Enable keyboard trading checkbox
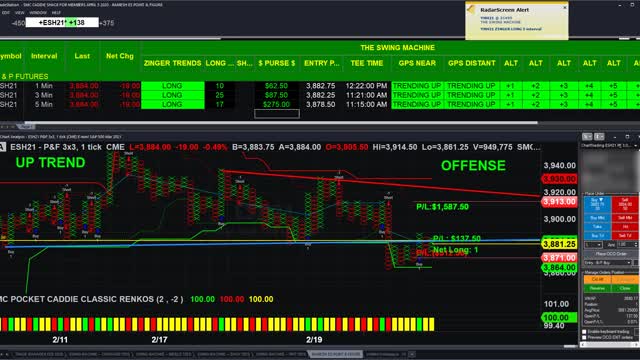Viewport: 640px width, 360px height. [584, 332]
